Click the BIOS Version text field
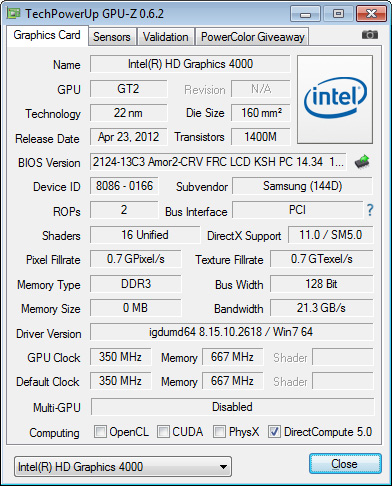This screenshot has width=392, height=486. pos(218,162)
